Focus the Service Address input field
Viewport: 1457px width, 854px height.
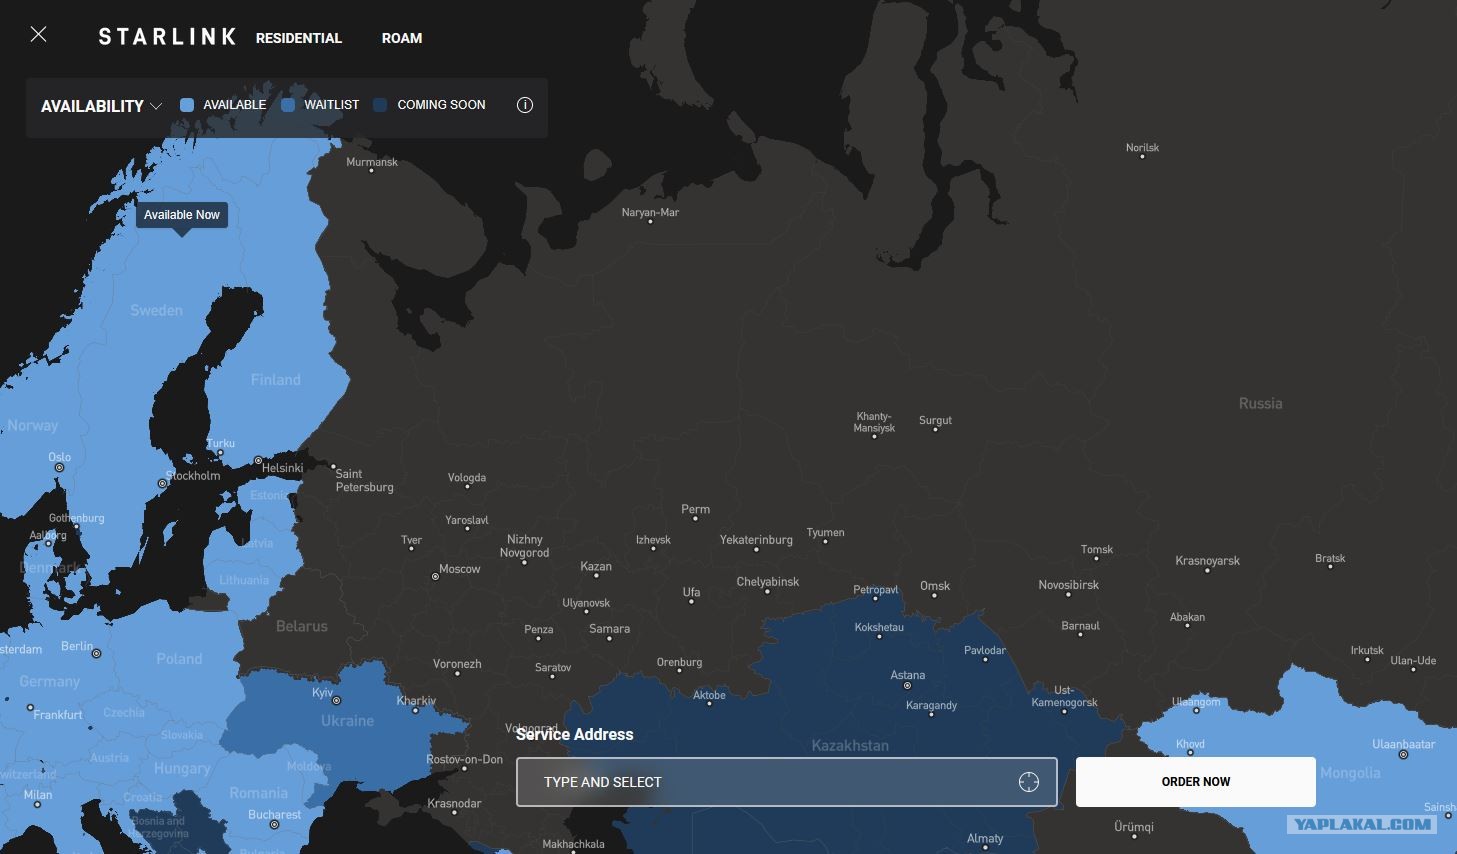click(786, 782)
